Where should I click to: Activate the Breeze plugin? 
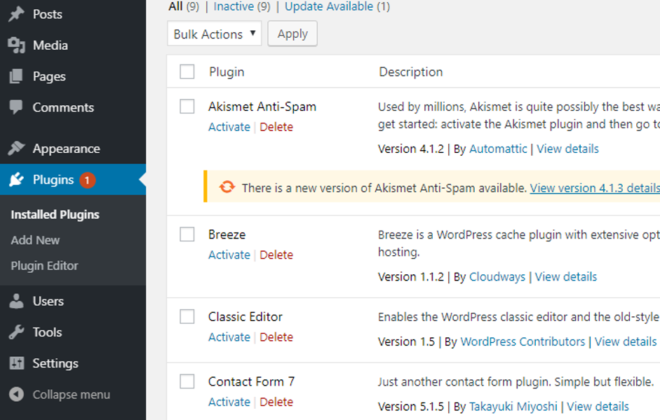pyautogui.click(x=229, y=255)
